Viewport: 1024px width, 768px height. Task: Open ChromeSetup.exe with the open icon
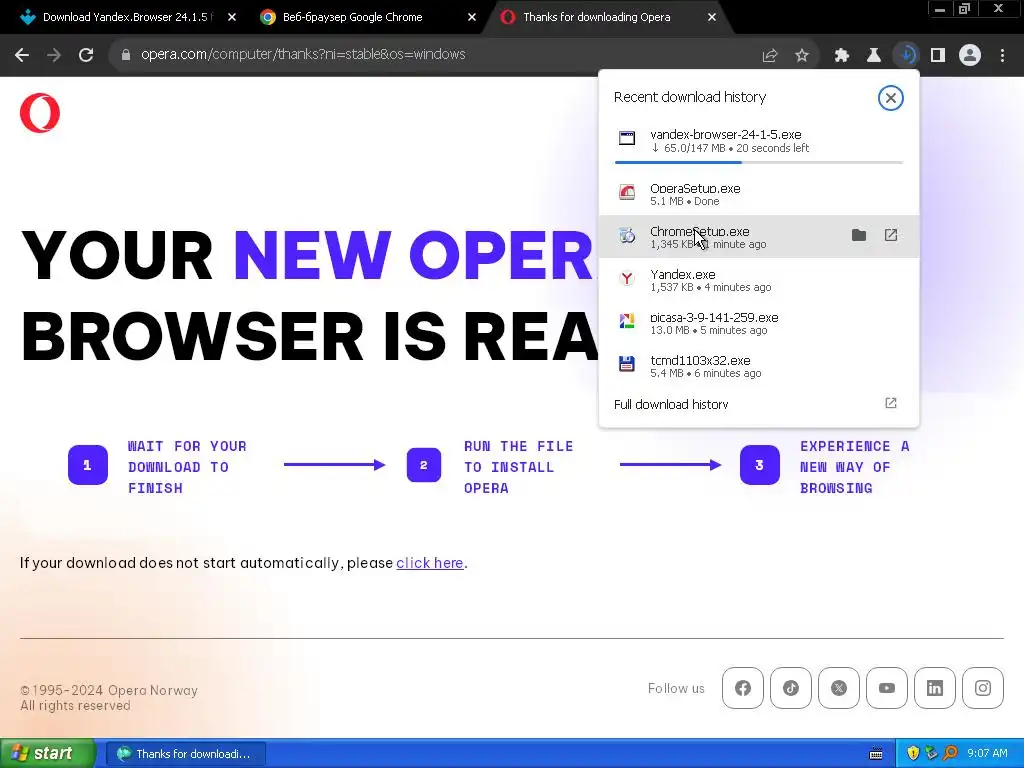[x=891, y=235]
